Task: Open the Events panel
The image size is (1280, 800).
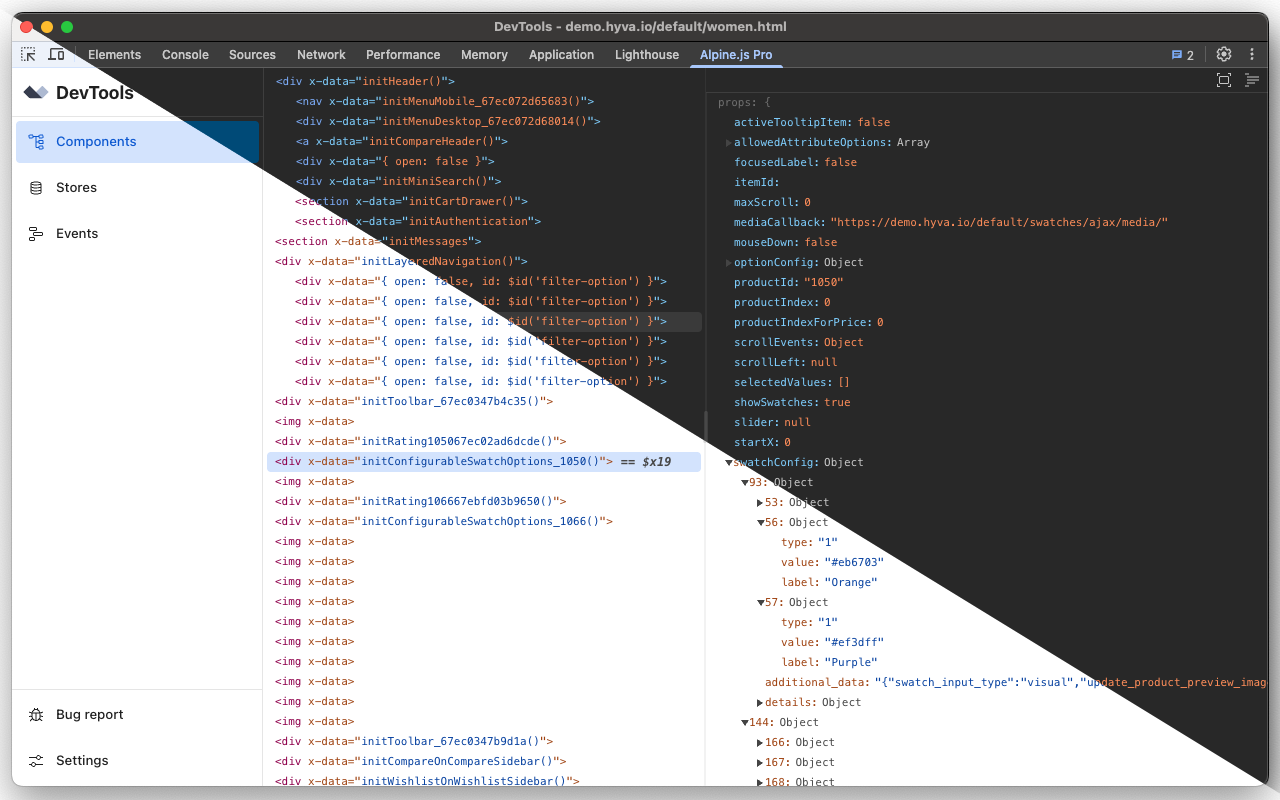Action: [76, 233]
